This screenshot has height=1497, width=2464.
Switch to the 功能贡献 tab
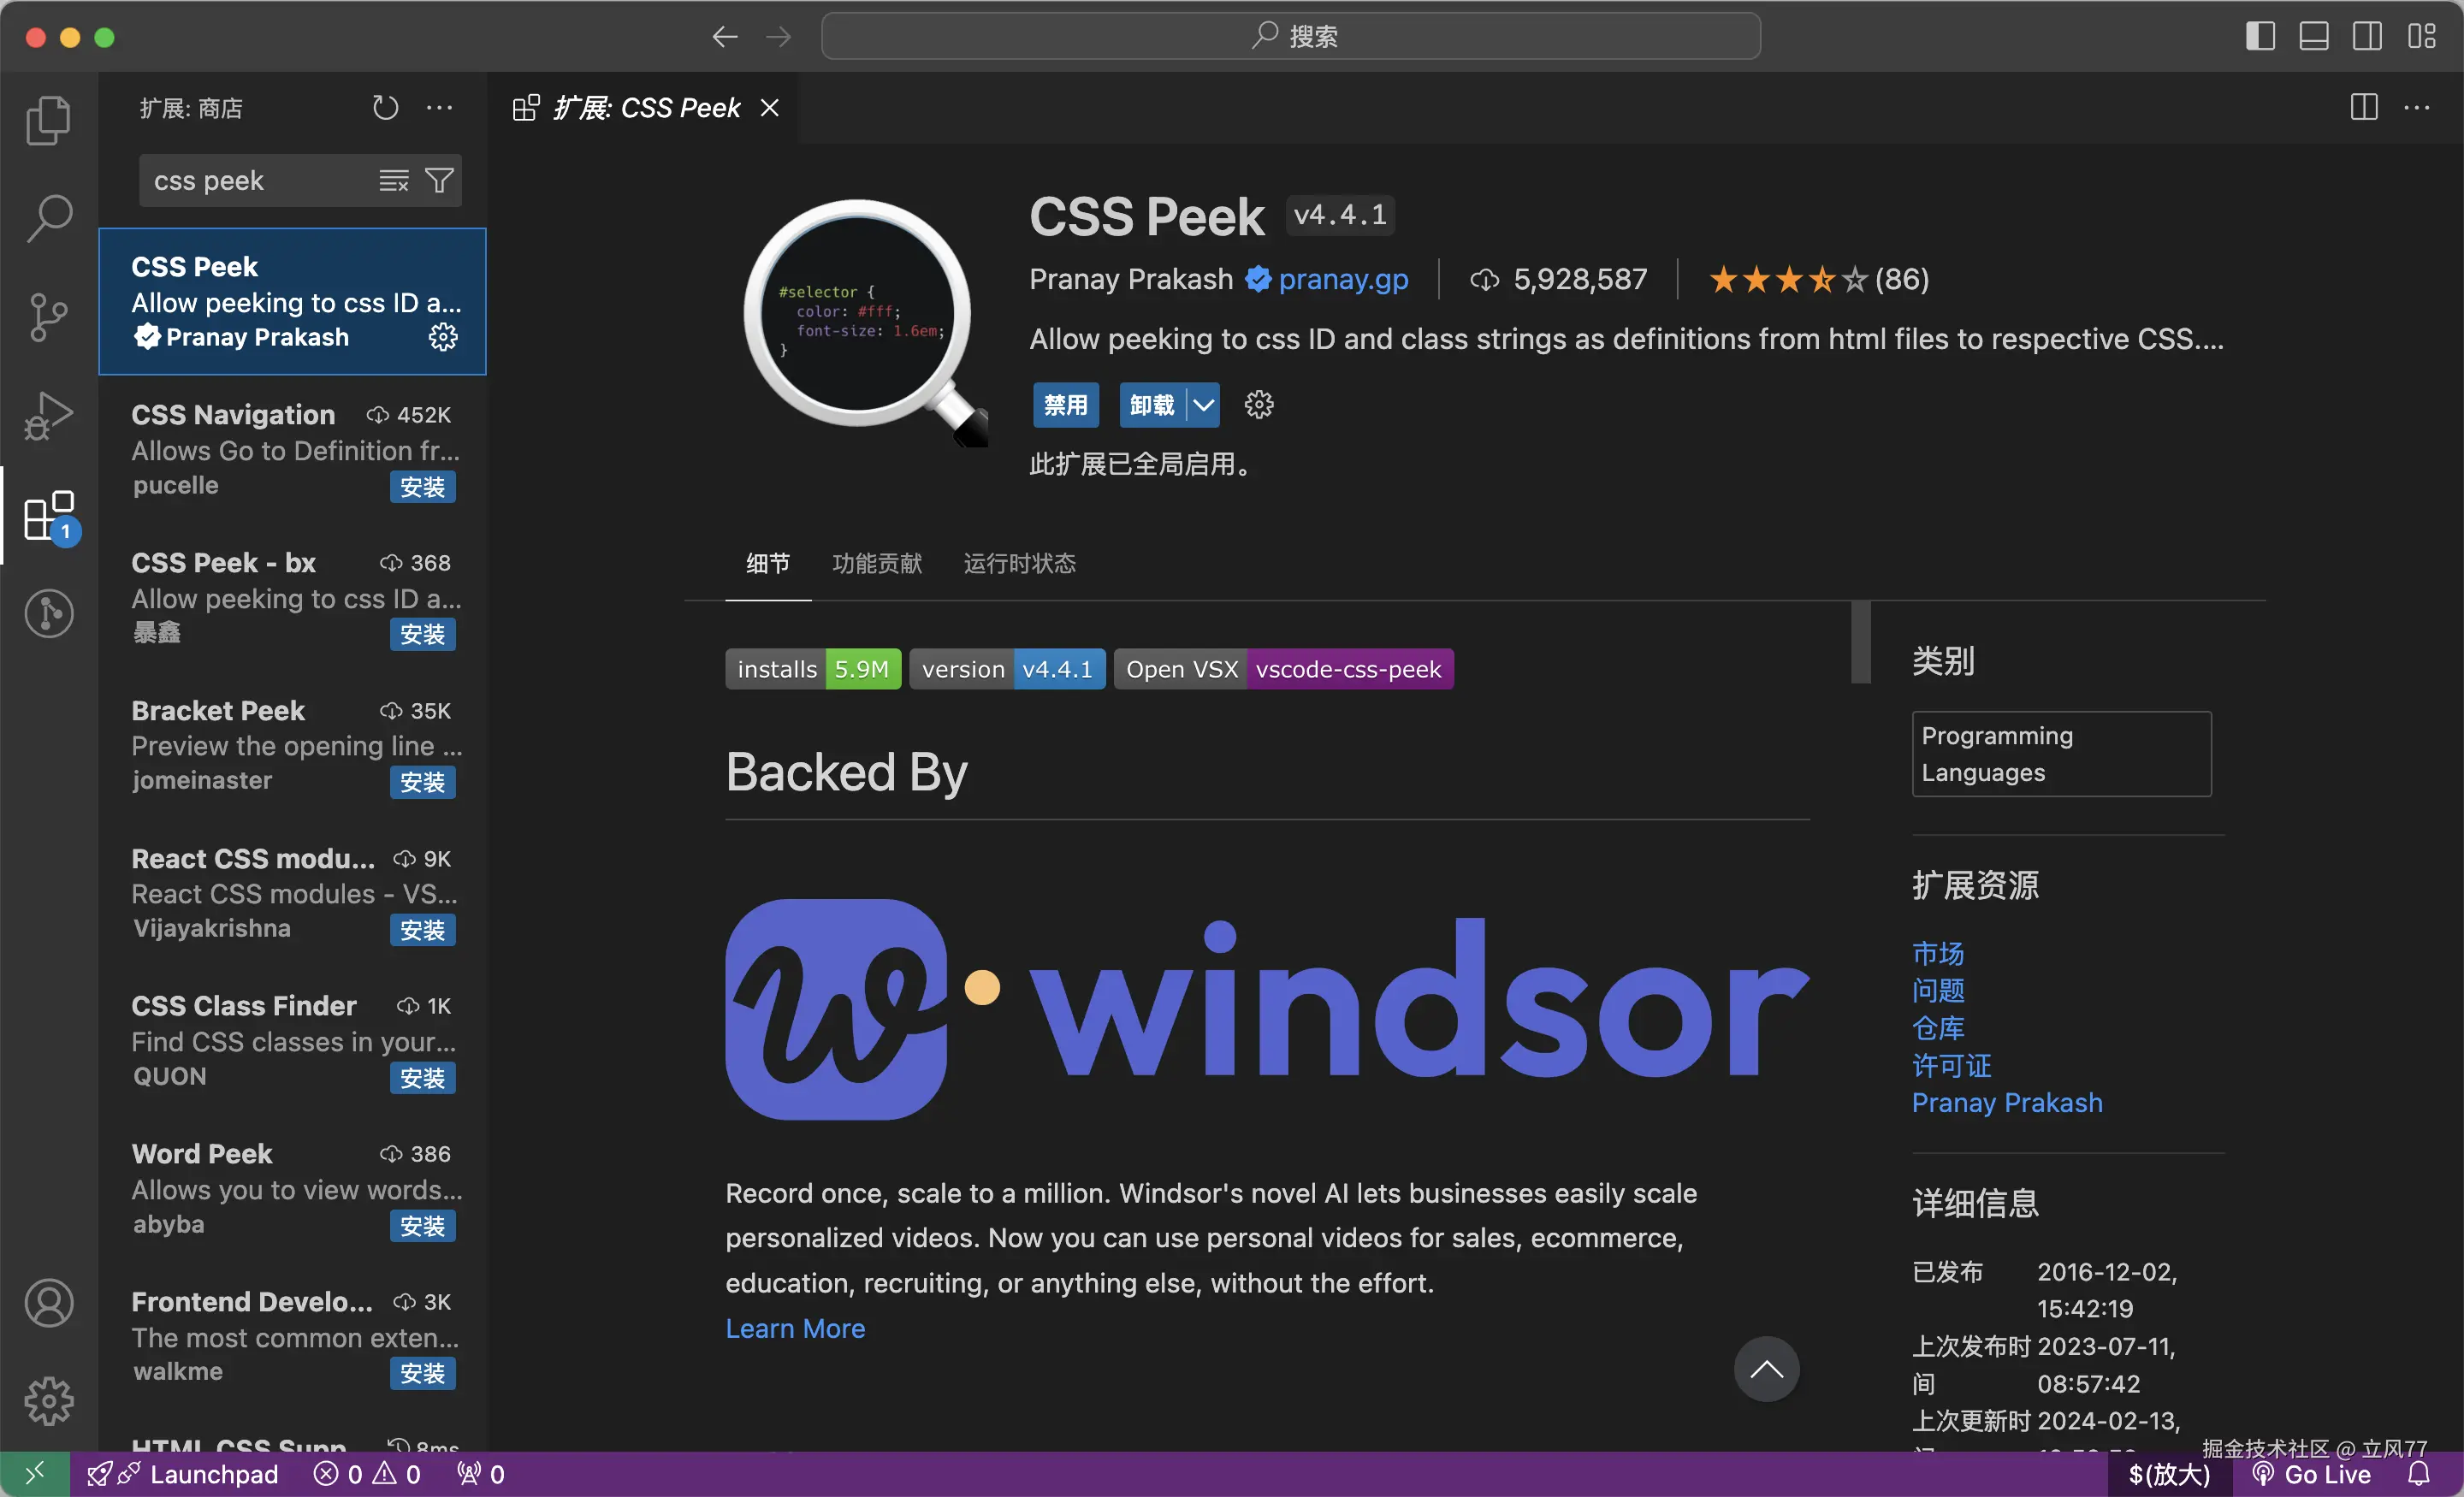click(877, 563)
